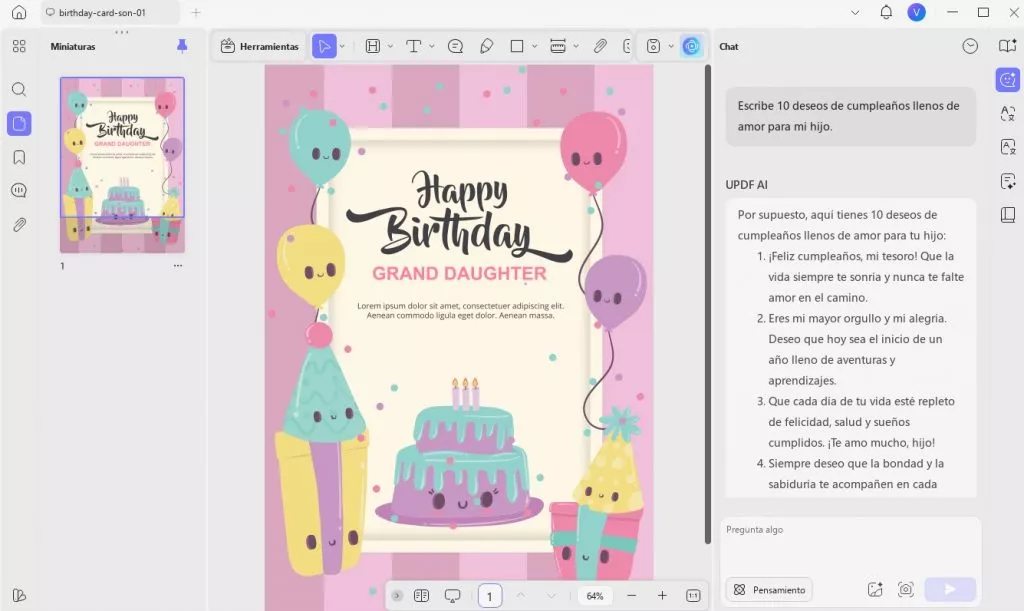Select the Text tool
The image size is (1024, 611).
point(413,46)
